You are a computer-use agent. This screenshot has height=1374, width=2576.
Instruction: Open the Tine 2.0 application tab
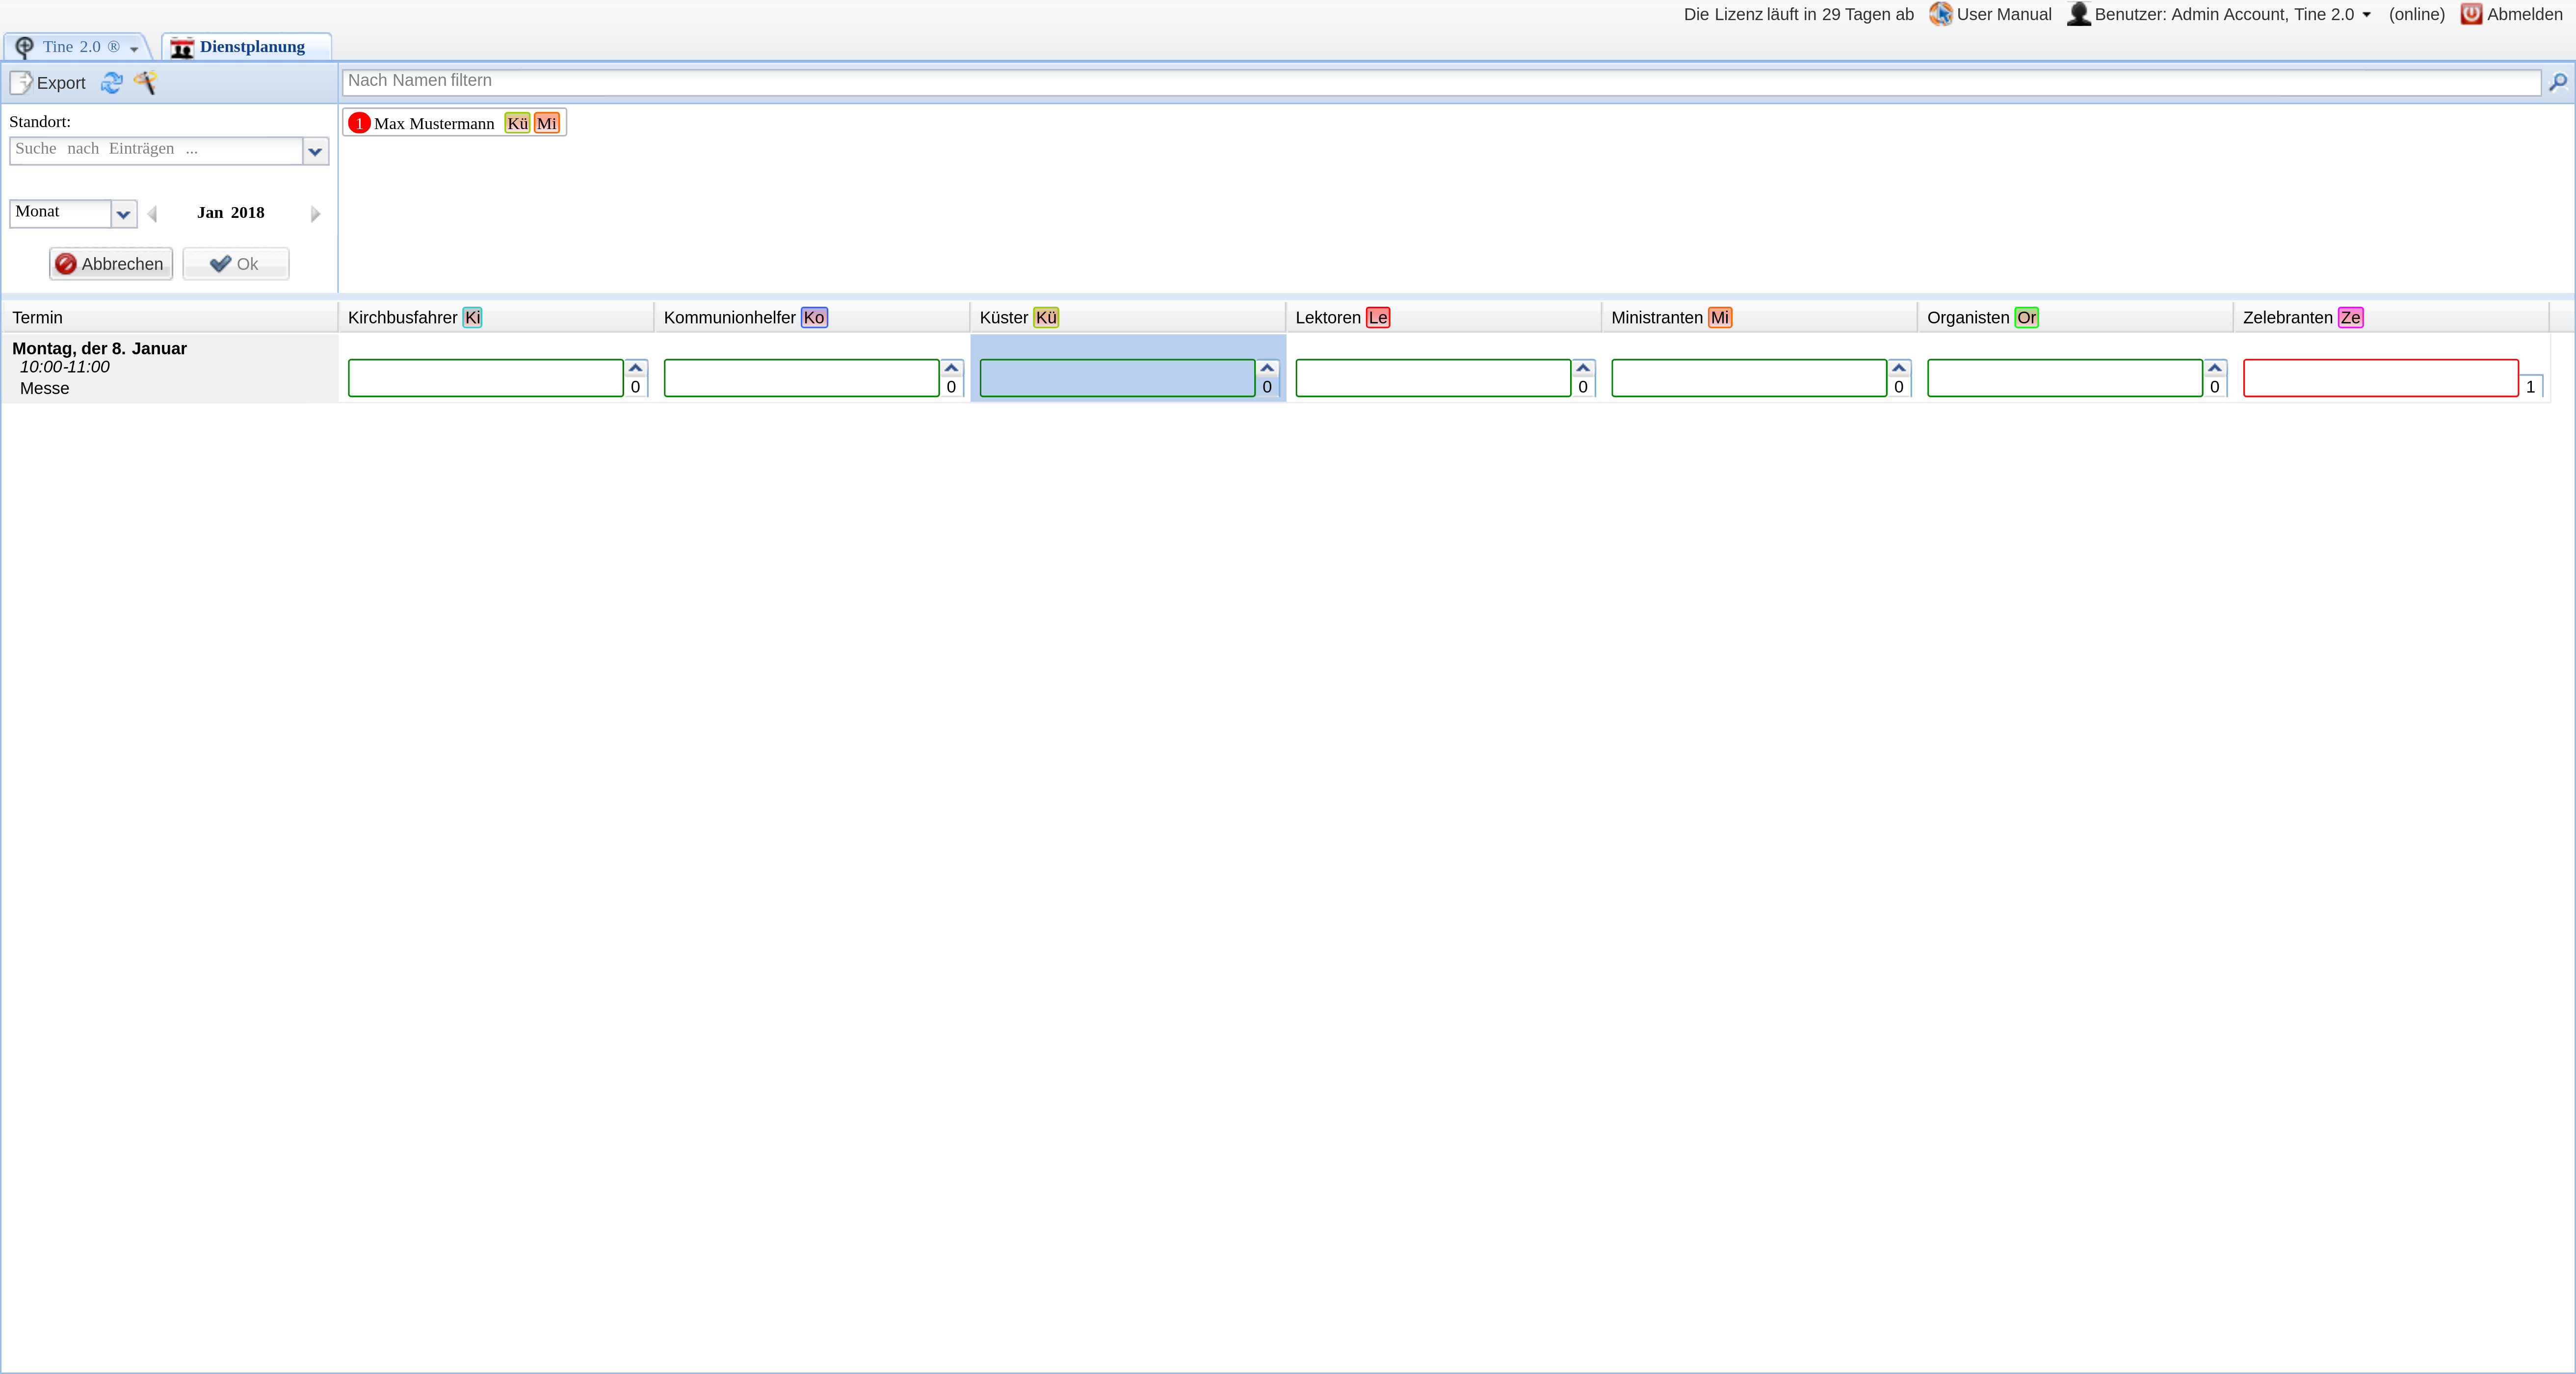(x=78, y=47)
